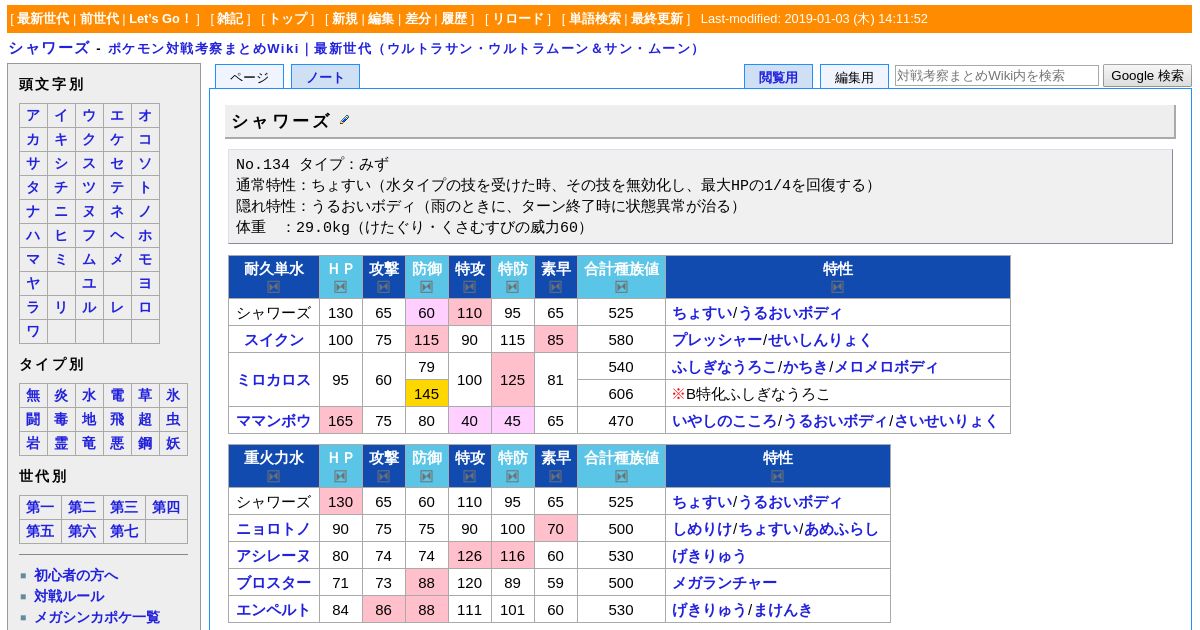Open 最終更新 in the top menu bar

point(657,19)
